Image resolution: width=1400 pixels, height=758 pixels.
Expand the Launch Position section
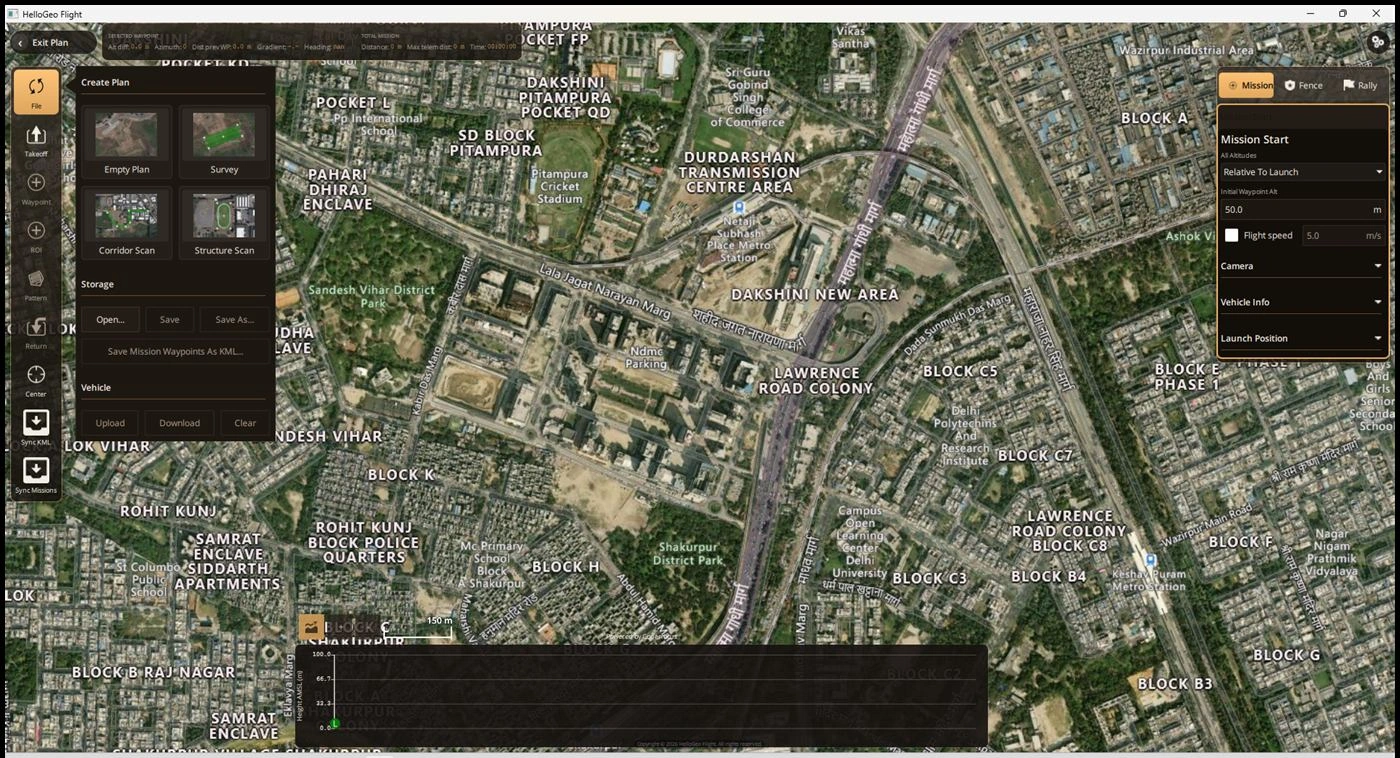(x=1302, y=338)
